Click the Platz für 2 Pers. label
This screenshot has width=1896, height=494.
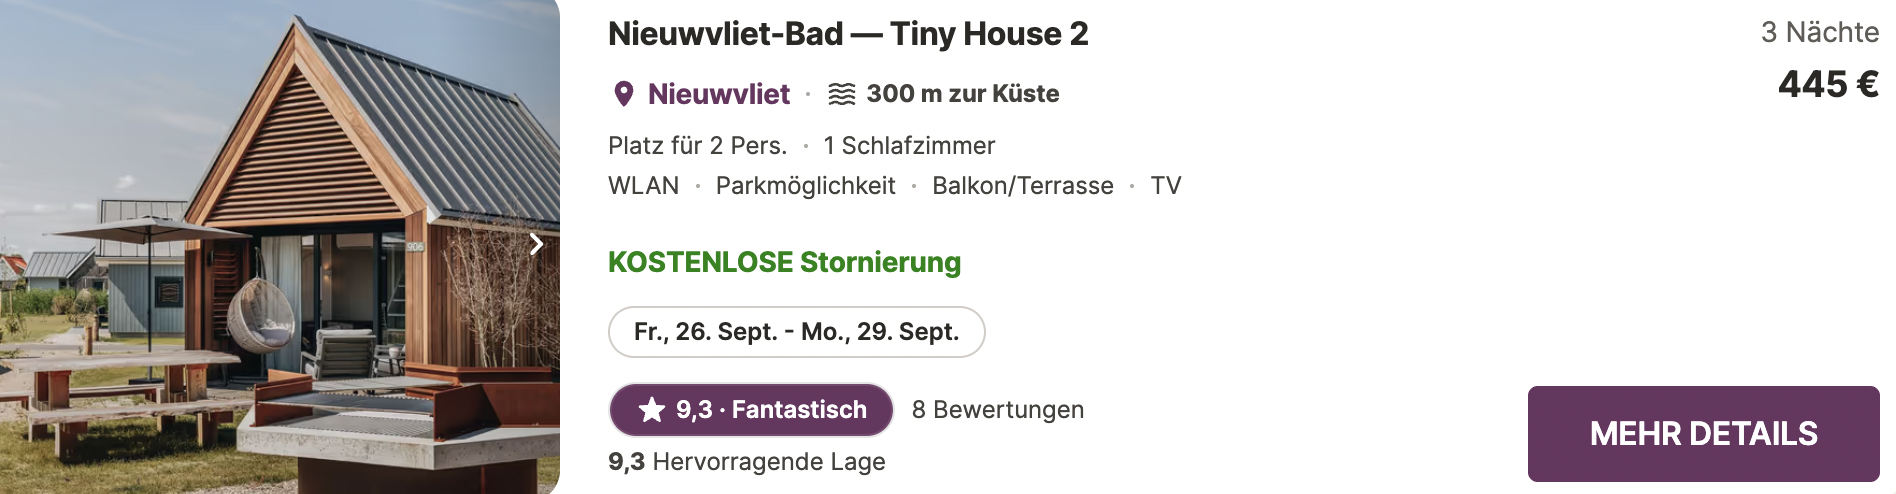tap(697, 146)
